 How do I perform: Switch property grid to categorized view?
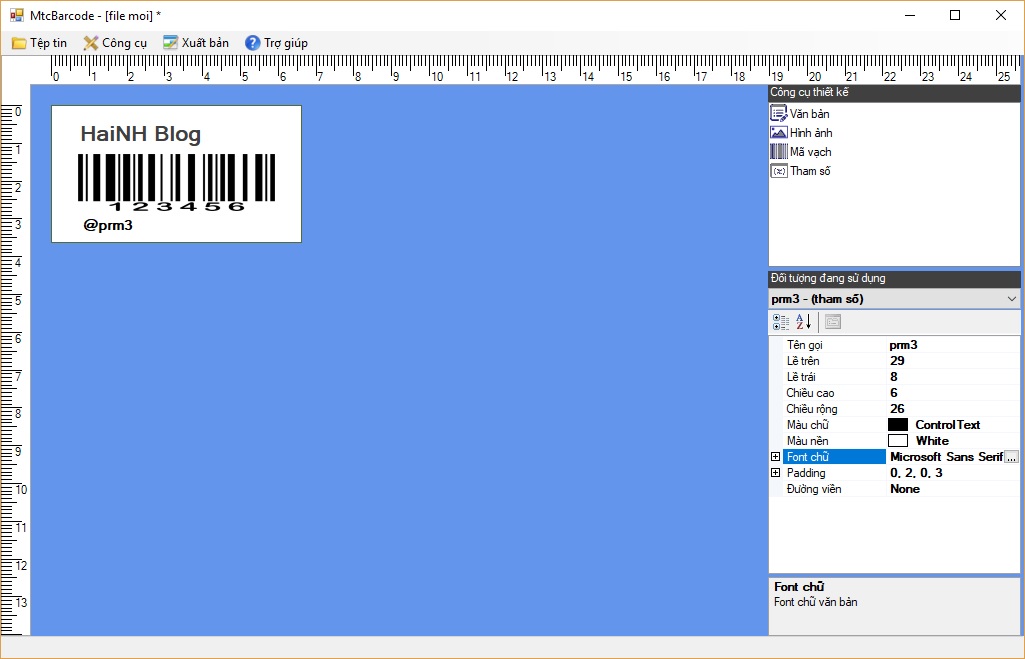781,322
